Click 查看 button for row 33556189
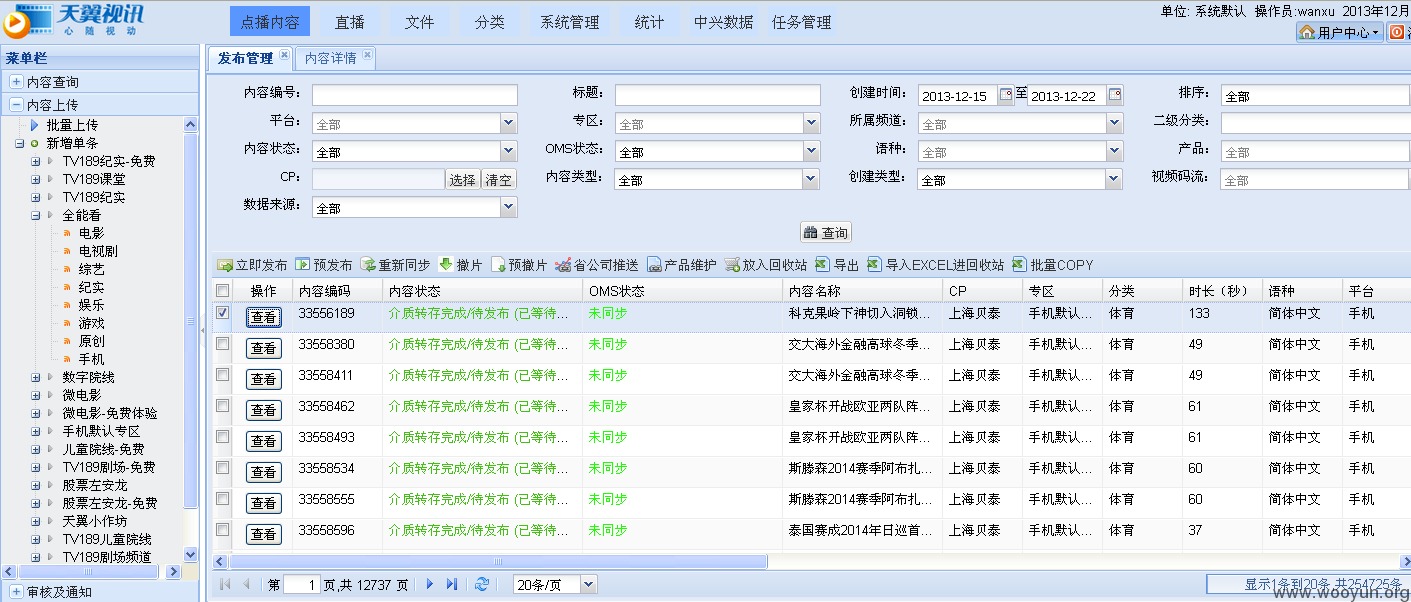1411x602 pixels. (264, 317)
